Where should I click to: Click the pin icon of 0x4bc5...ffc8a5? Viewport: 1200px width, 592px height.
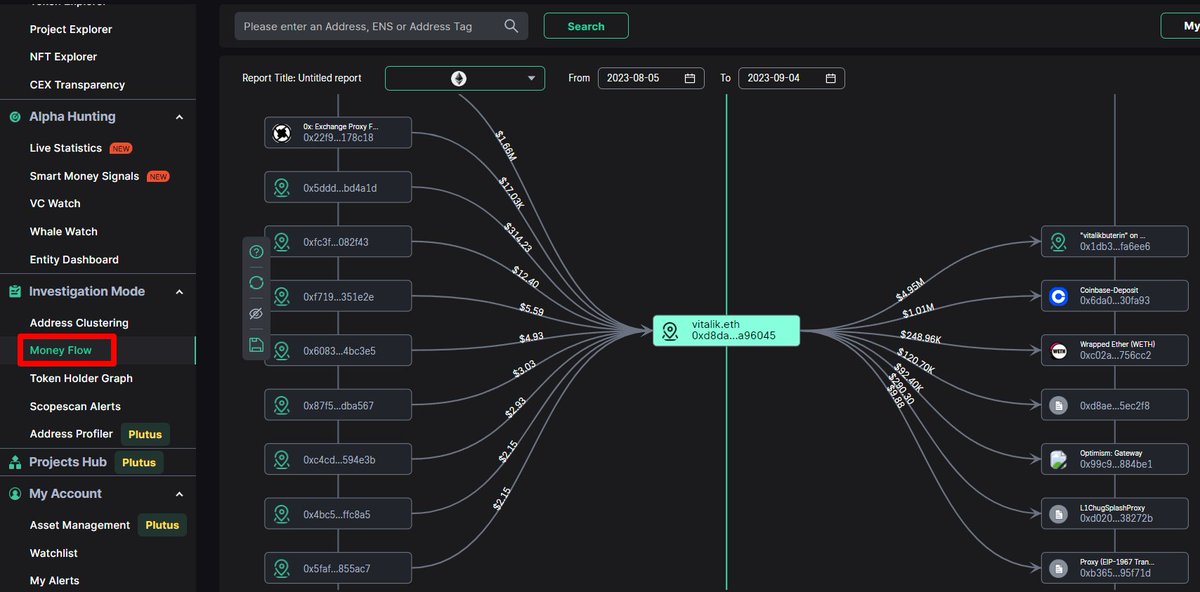pyautogui.click(x=283, y=514)
